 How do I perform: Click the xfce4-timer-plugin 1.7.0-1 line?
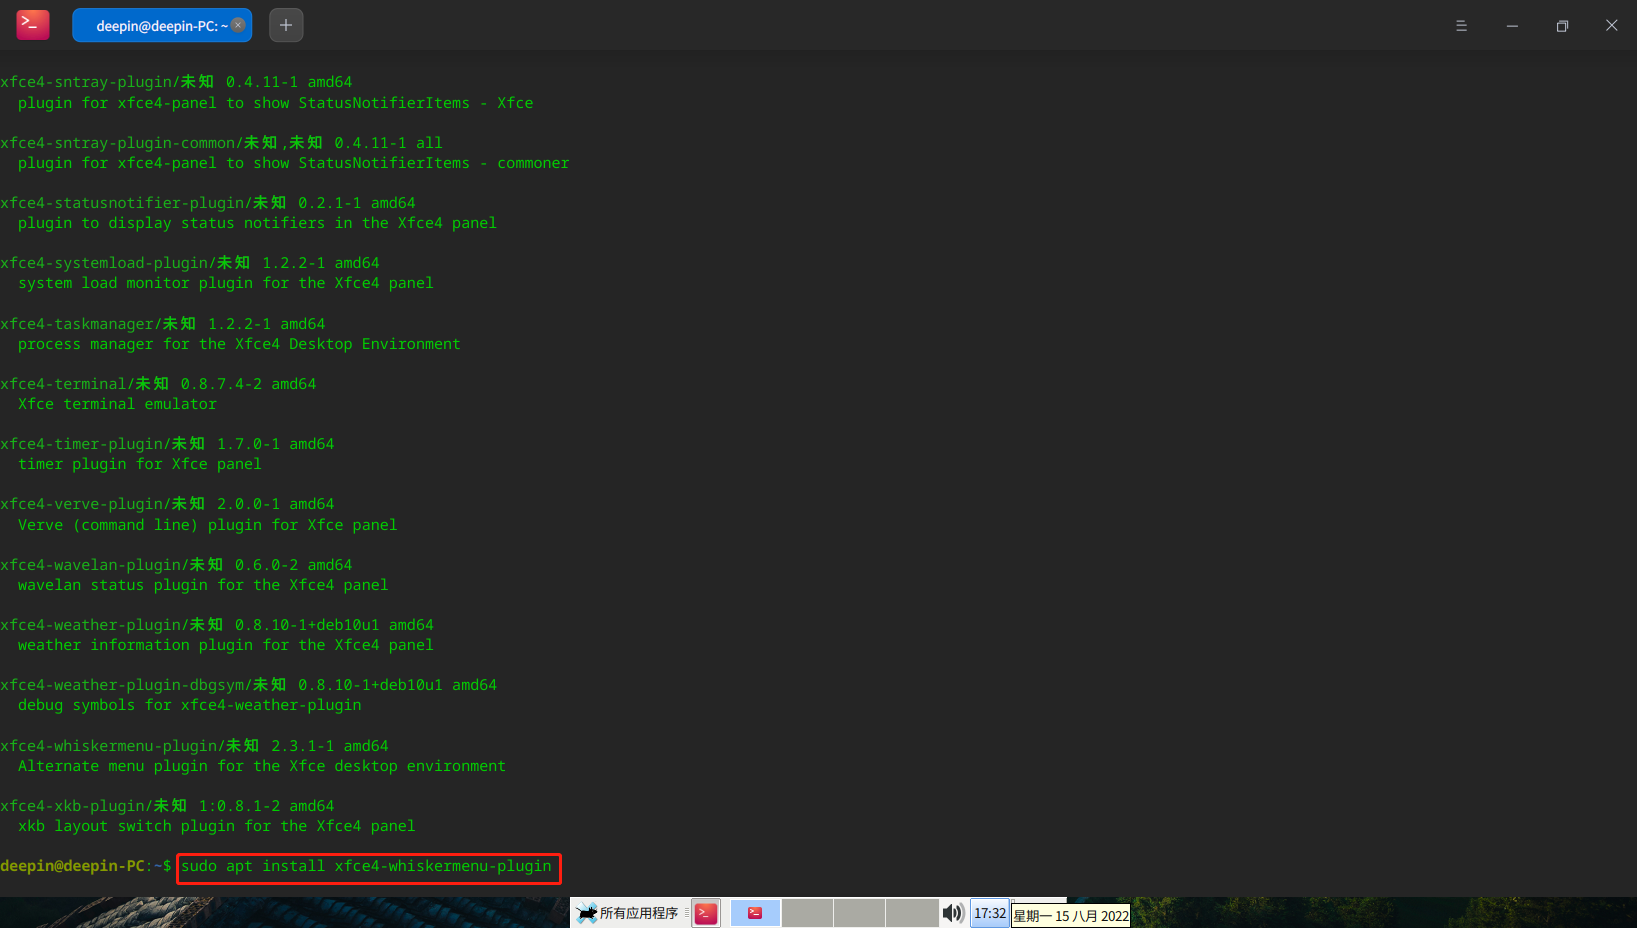[x=167, y=444]
